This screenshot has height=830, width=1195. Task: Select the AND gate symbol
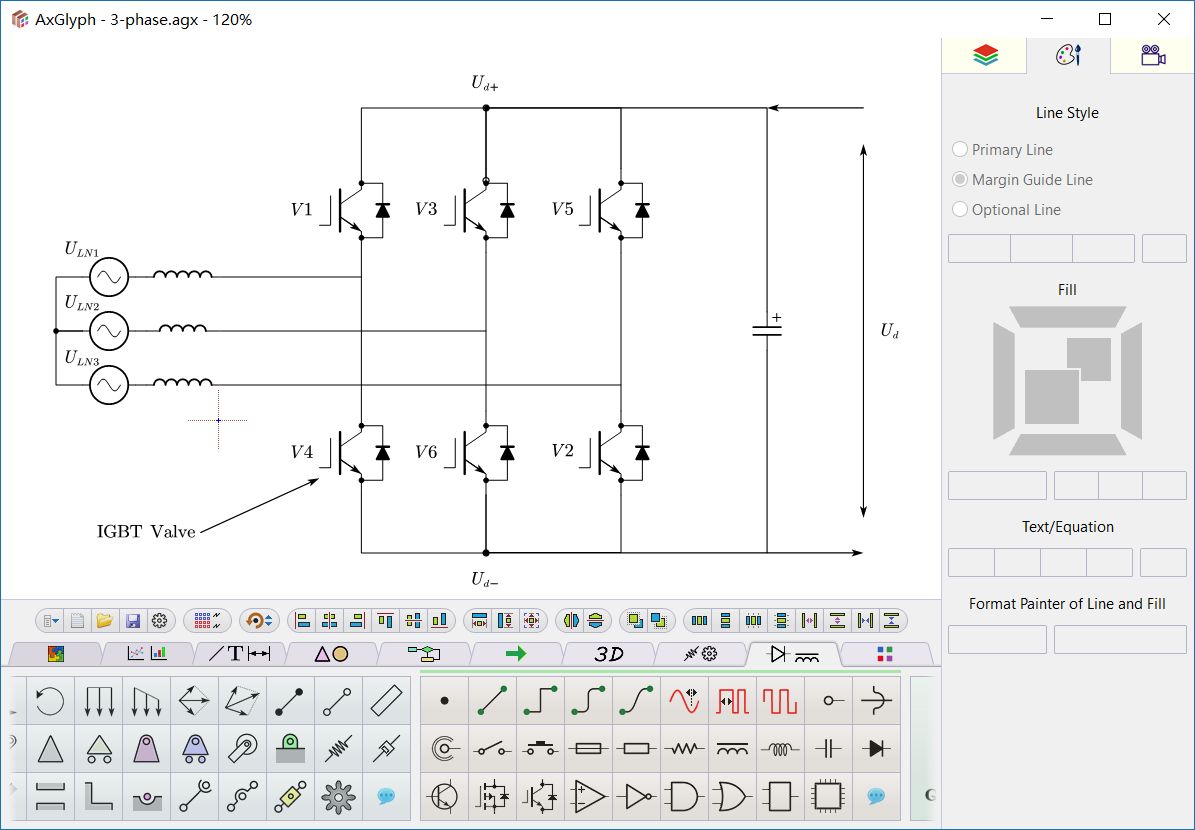[x=685, y=796]
